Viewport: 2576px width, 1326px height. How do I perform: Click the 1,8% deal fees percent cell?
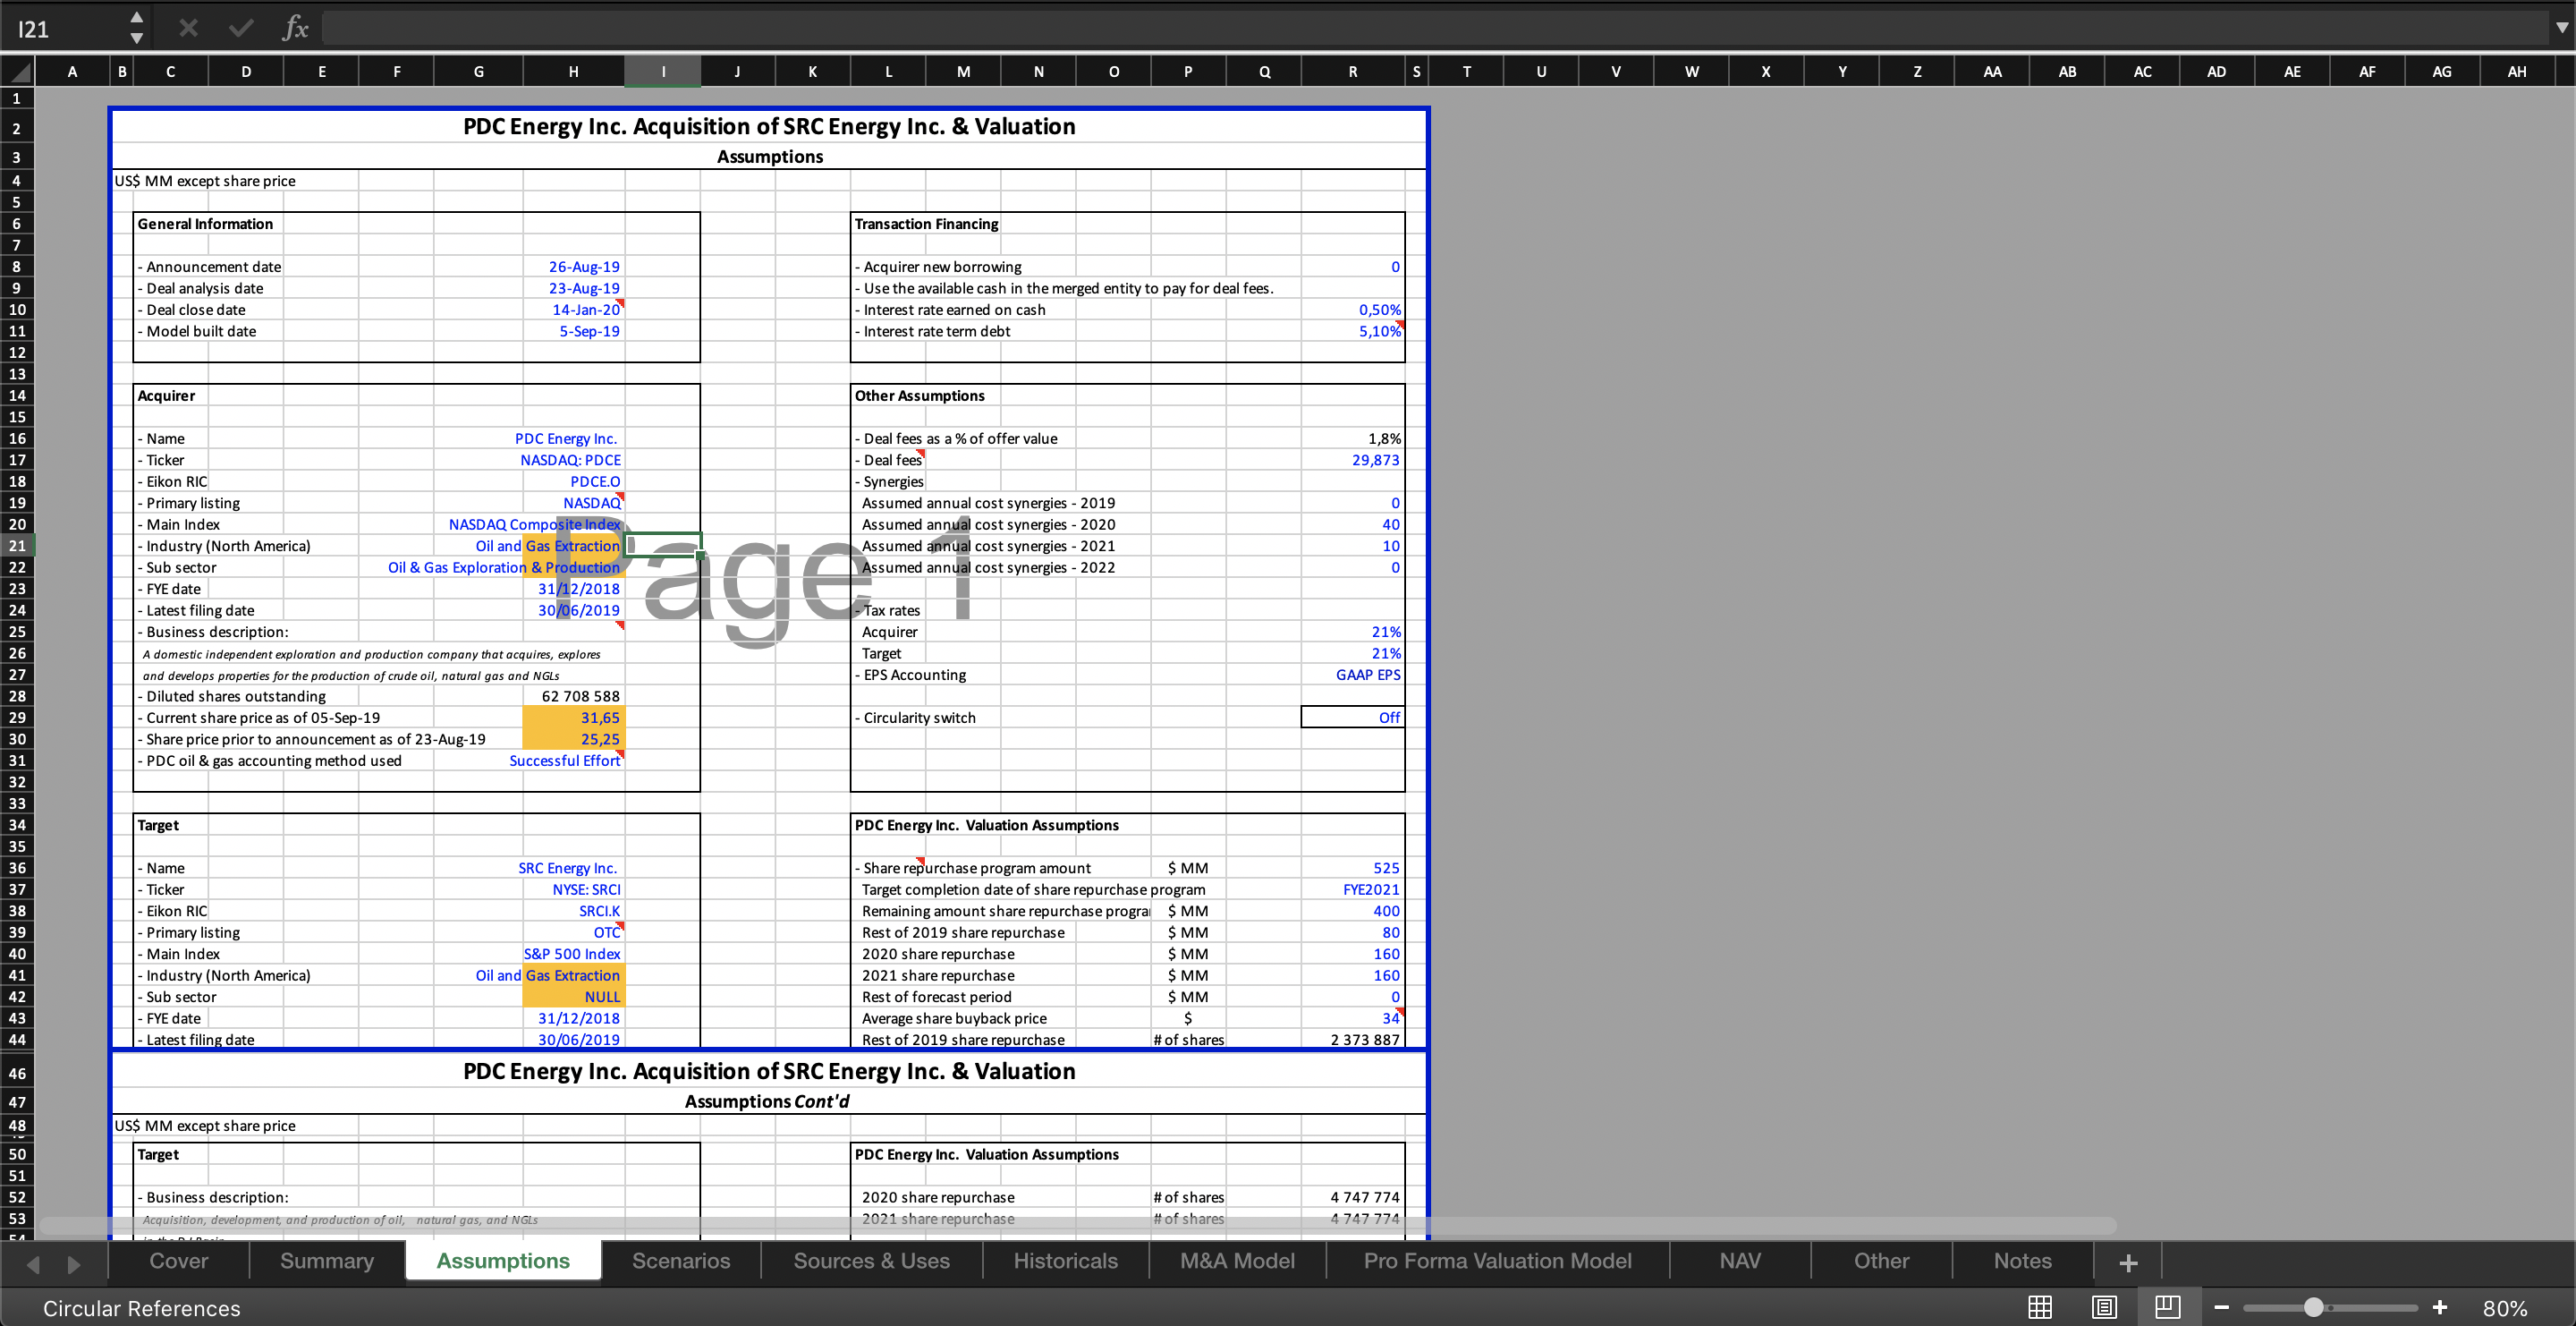tap(1353, 439)
